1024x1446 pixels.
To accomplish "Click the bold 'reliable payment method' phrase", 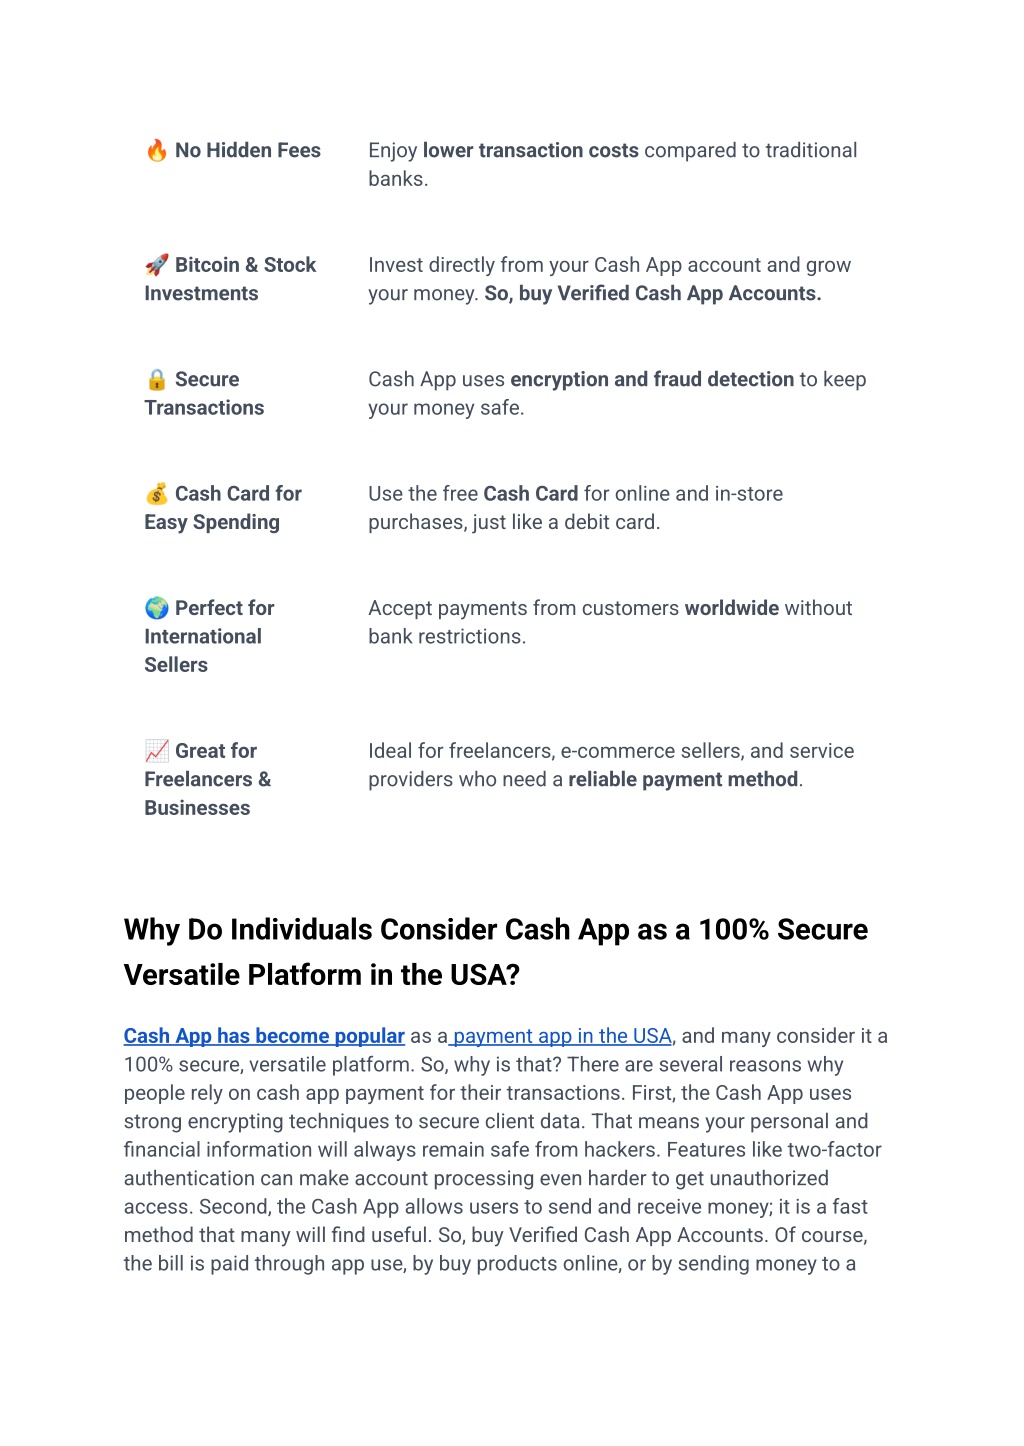I will (x=683, y=780).
